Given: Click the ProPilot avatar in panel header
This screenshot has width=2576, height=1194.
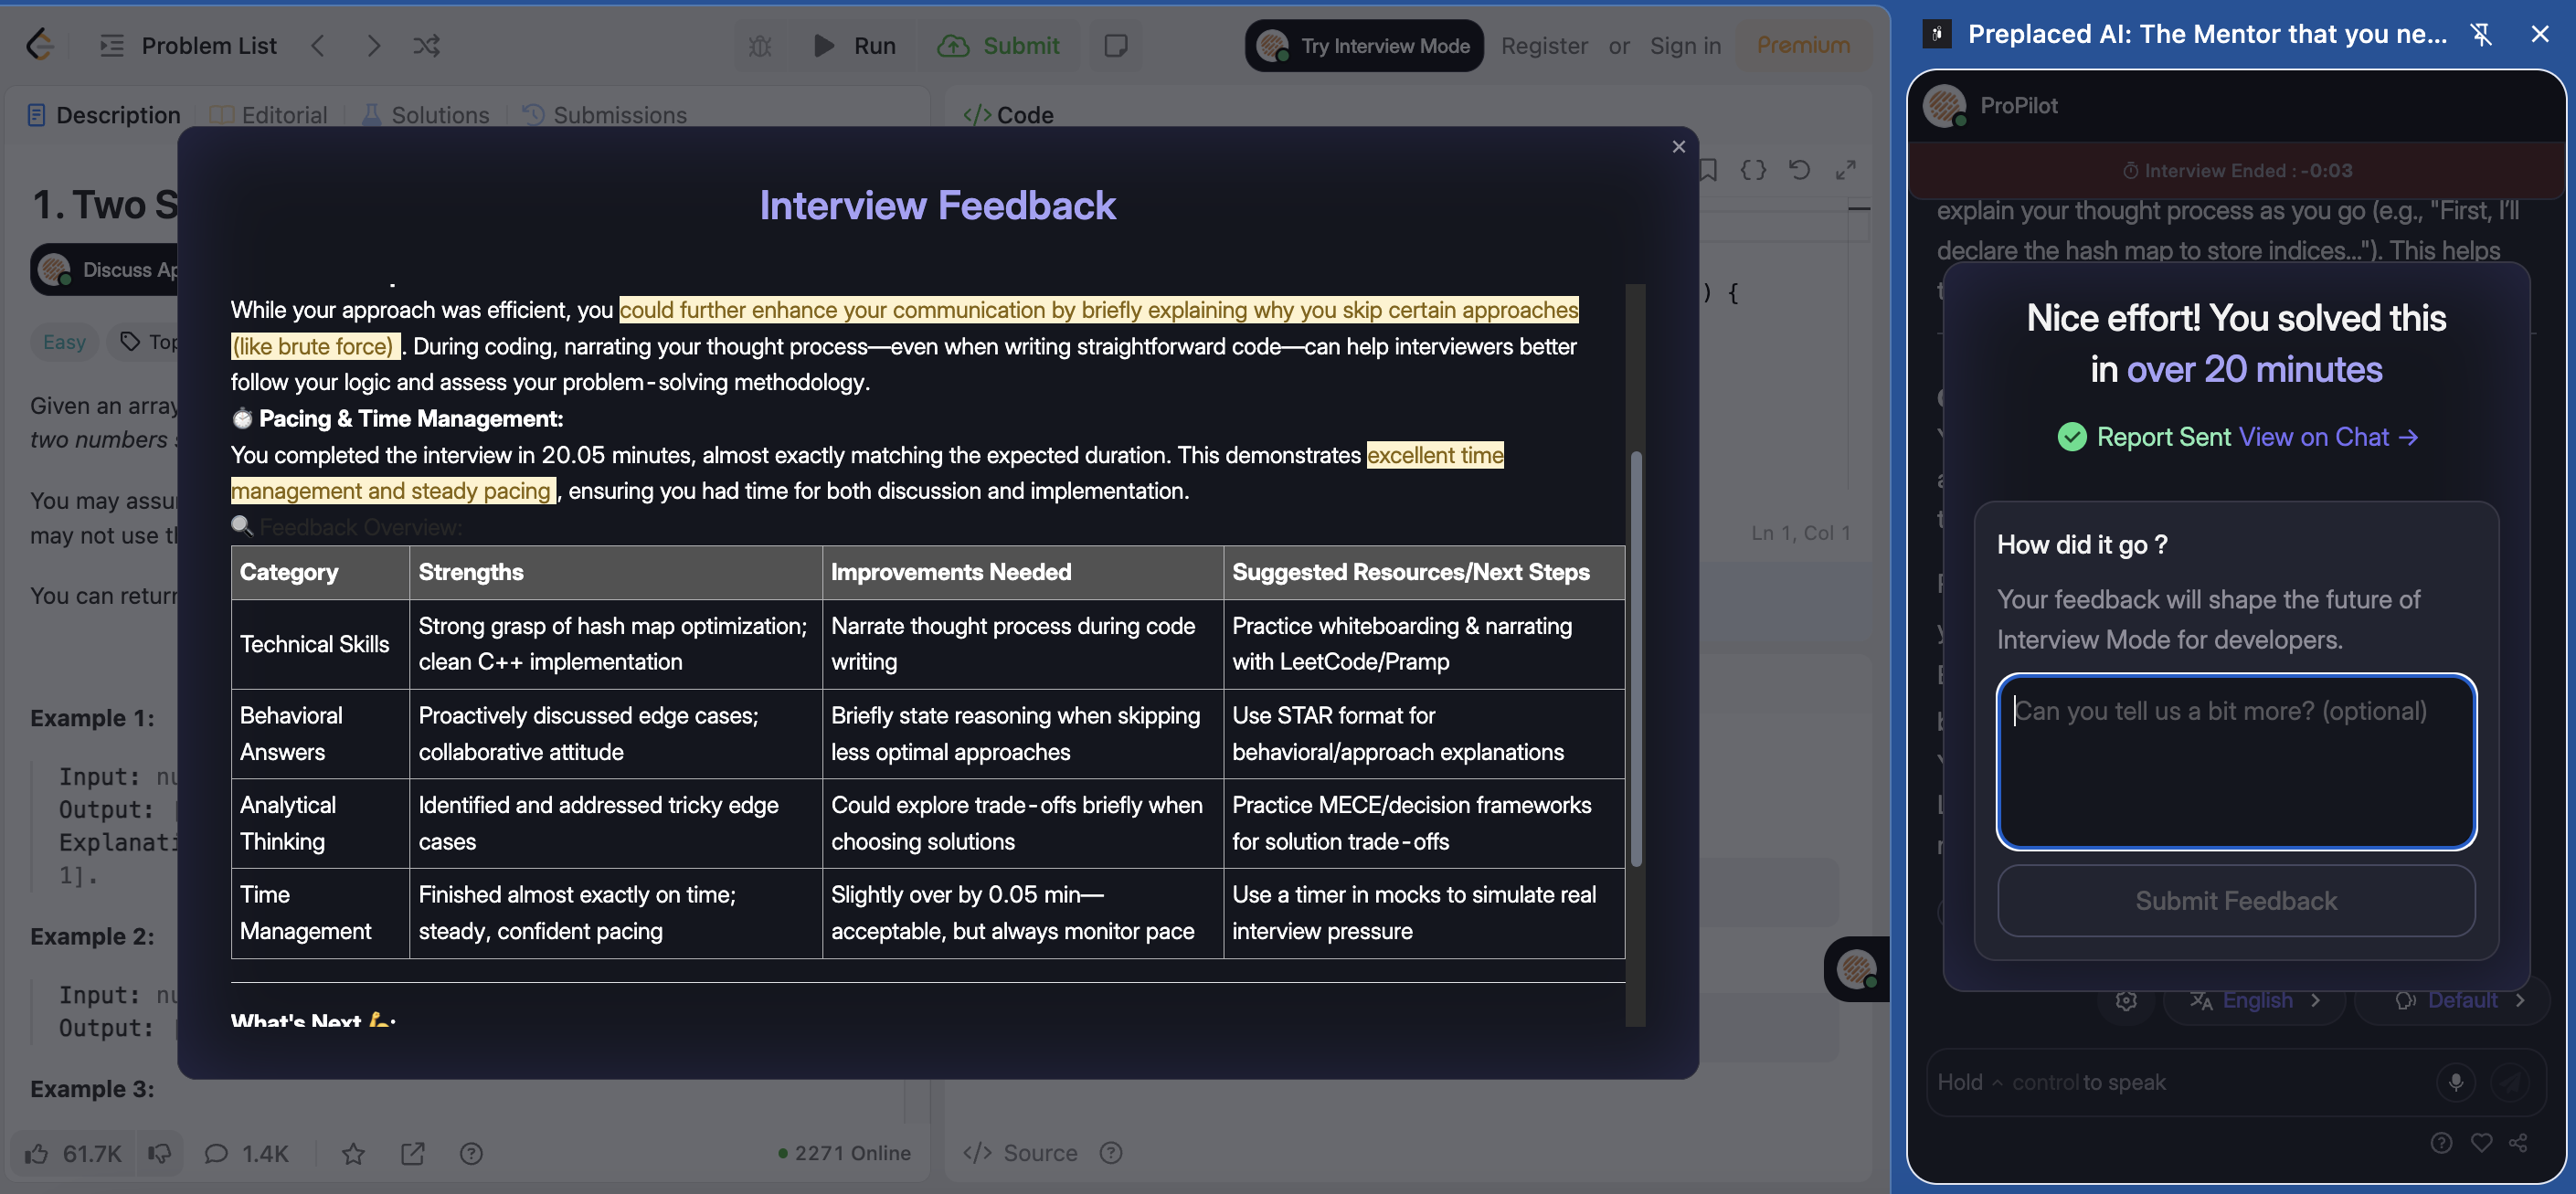Looking at the screenshot, I should click(x=1945, y=106).
